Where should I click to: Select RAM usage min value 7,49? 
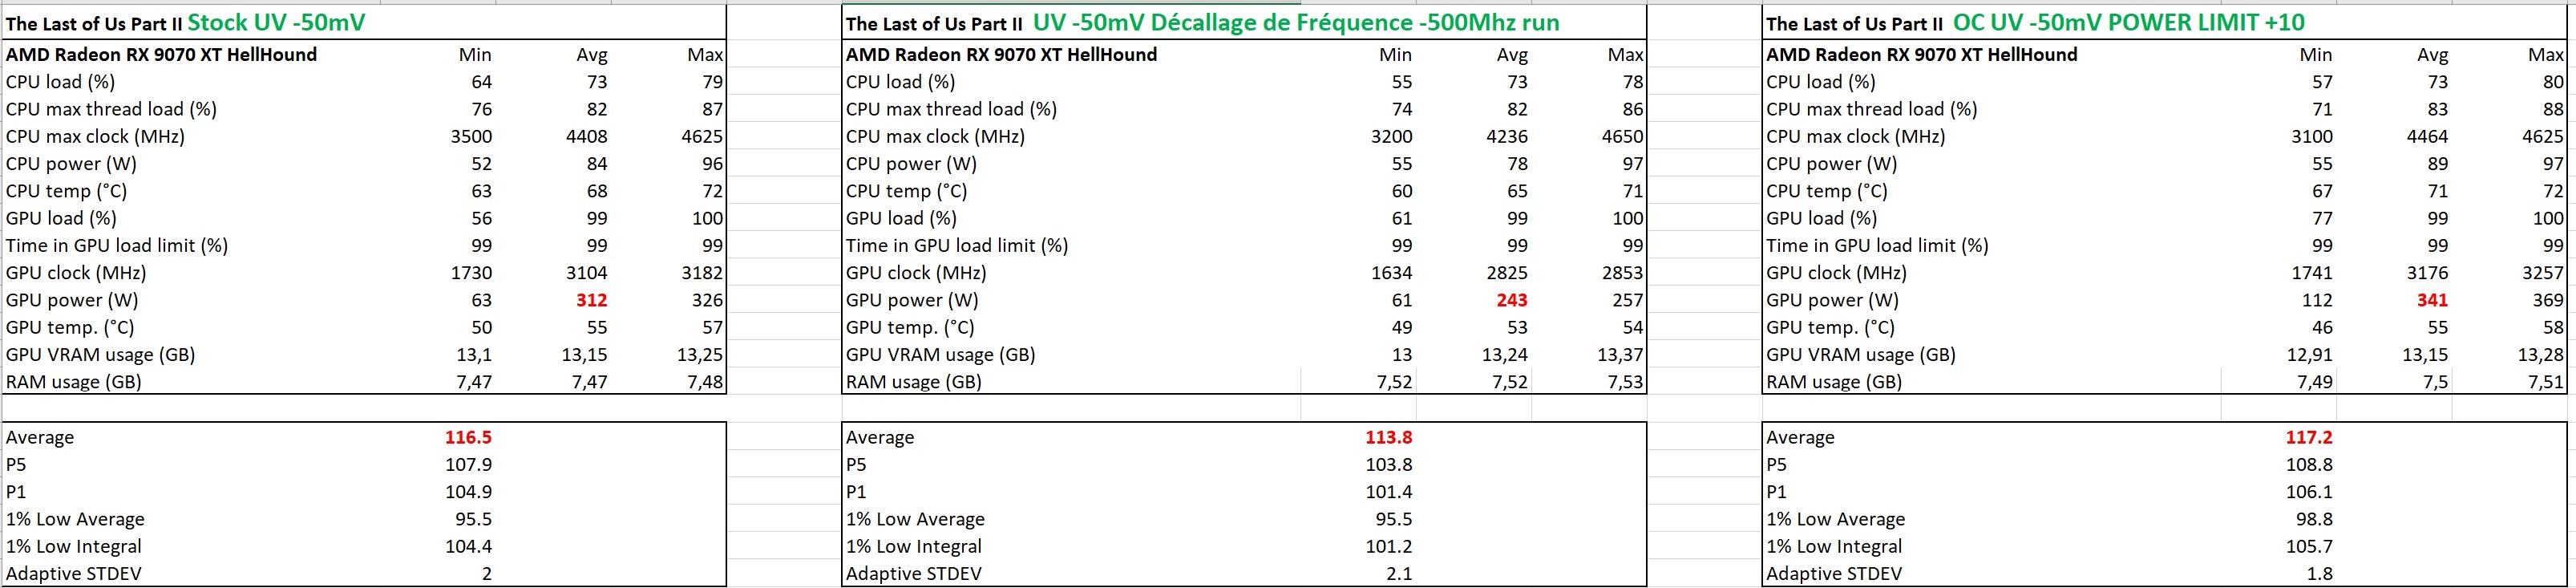click(x=2314, y=382)
